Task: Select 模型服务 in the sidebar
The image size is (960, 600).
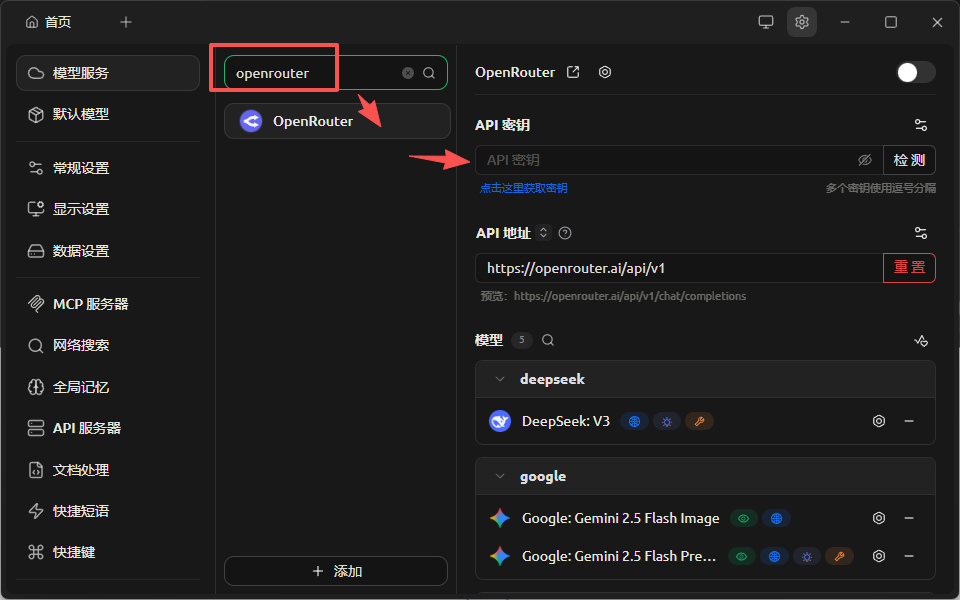Action: click(x=80, y=72)
